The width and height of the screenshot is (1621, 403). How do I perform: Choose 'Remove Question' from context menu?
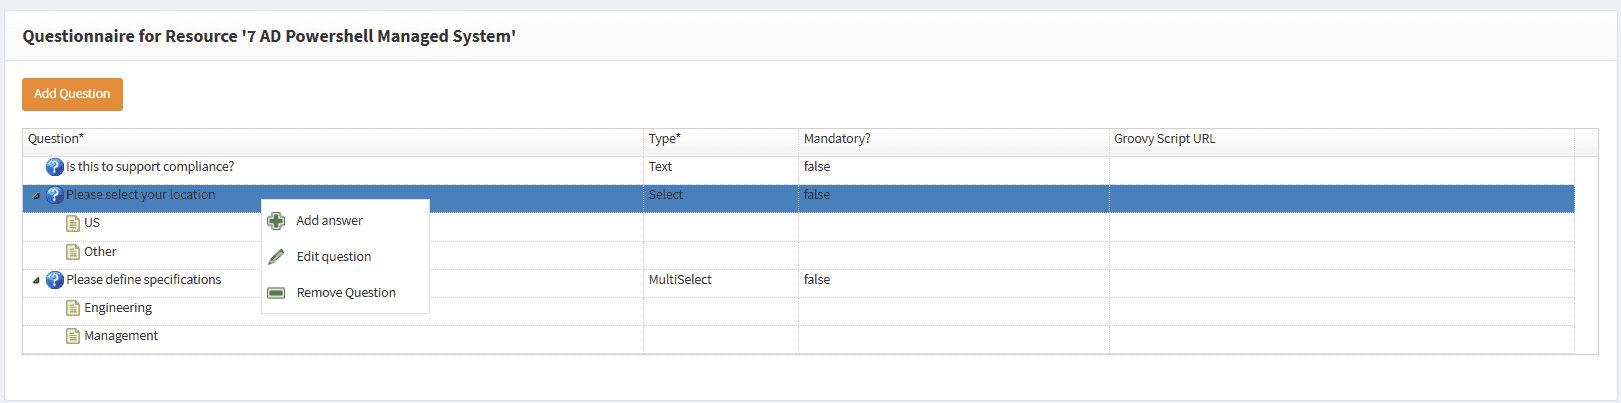click(346, 293)
